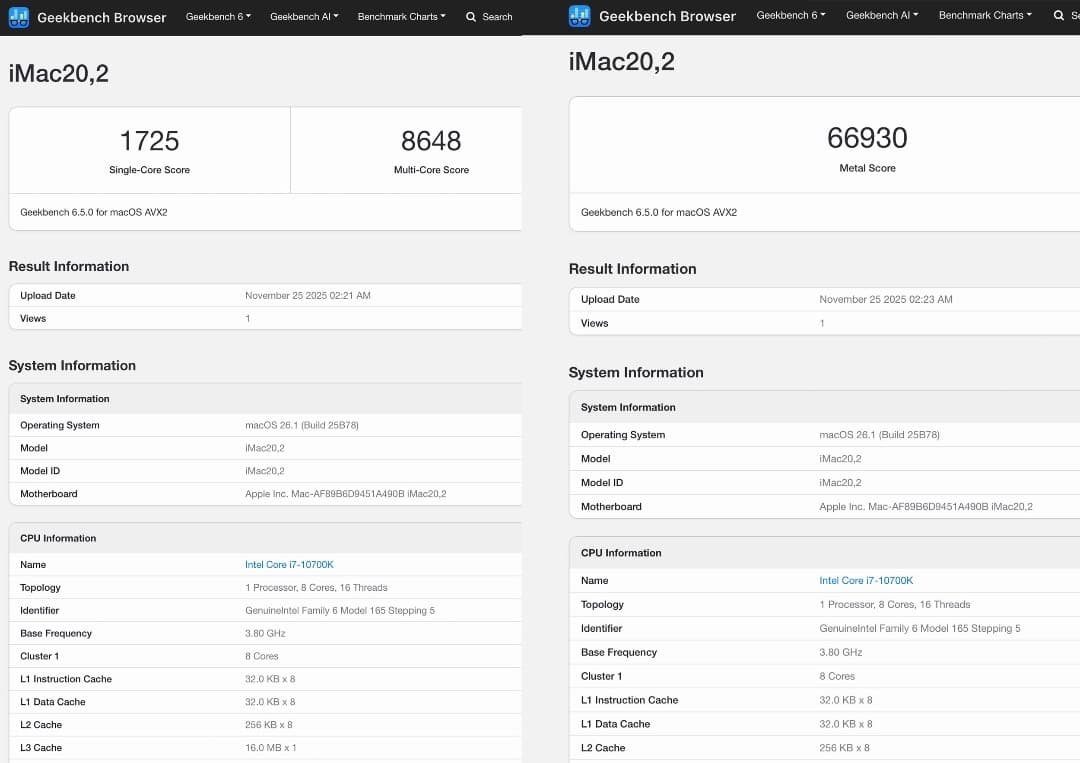Expand Benchmark Charts in the right window navbar
The image size is (1080, 763).
coord(984,15)
